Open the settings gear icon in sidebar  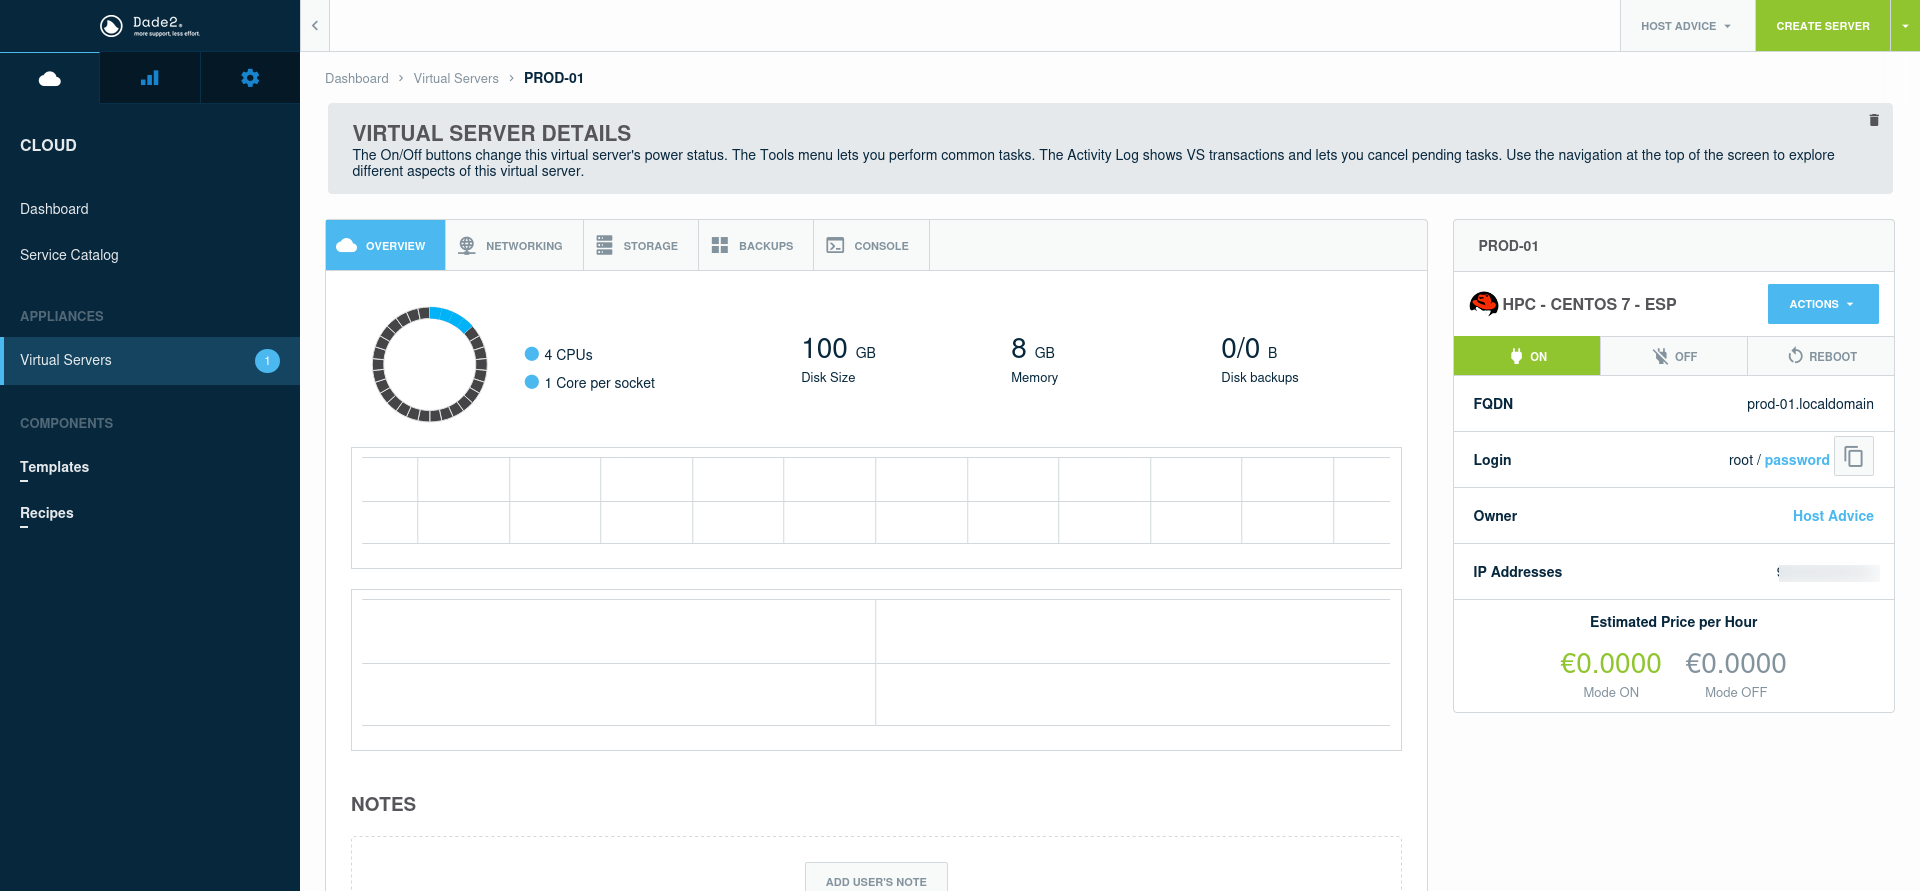click(250, 78)
